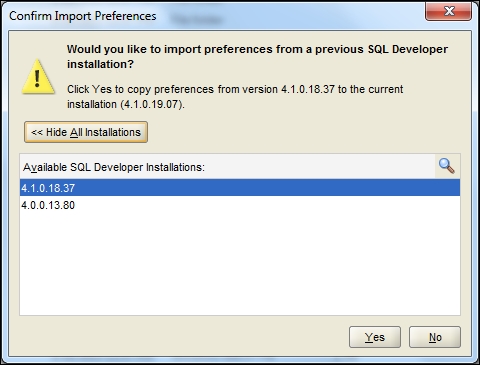Select installation 4.0.0.13.80 in list
Image resolution: width=480 pixels, height=365 pixels.
[x=240, y=205]
